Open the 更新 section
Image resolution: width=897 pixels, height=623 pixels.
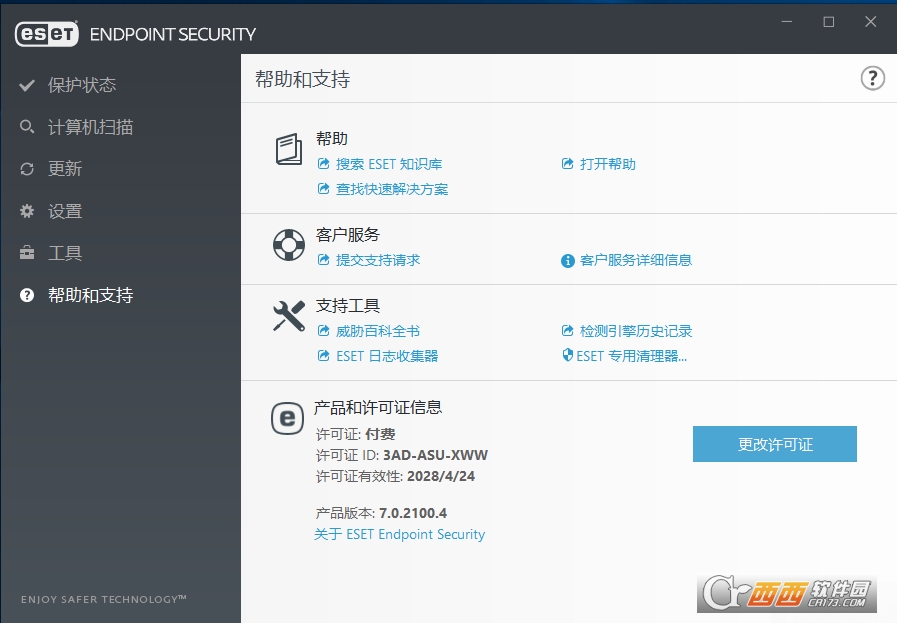pyautogui.click(x=65, y=169)
